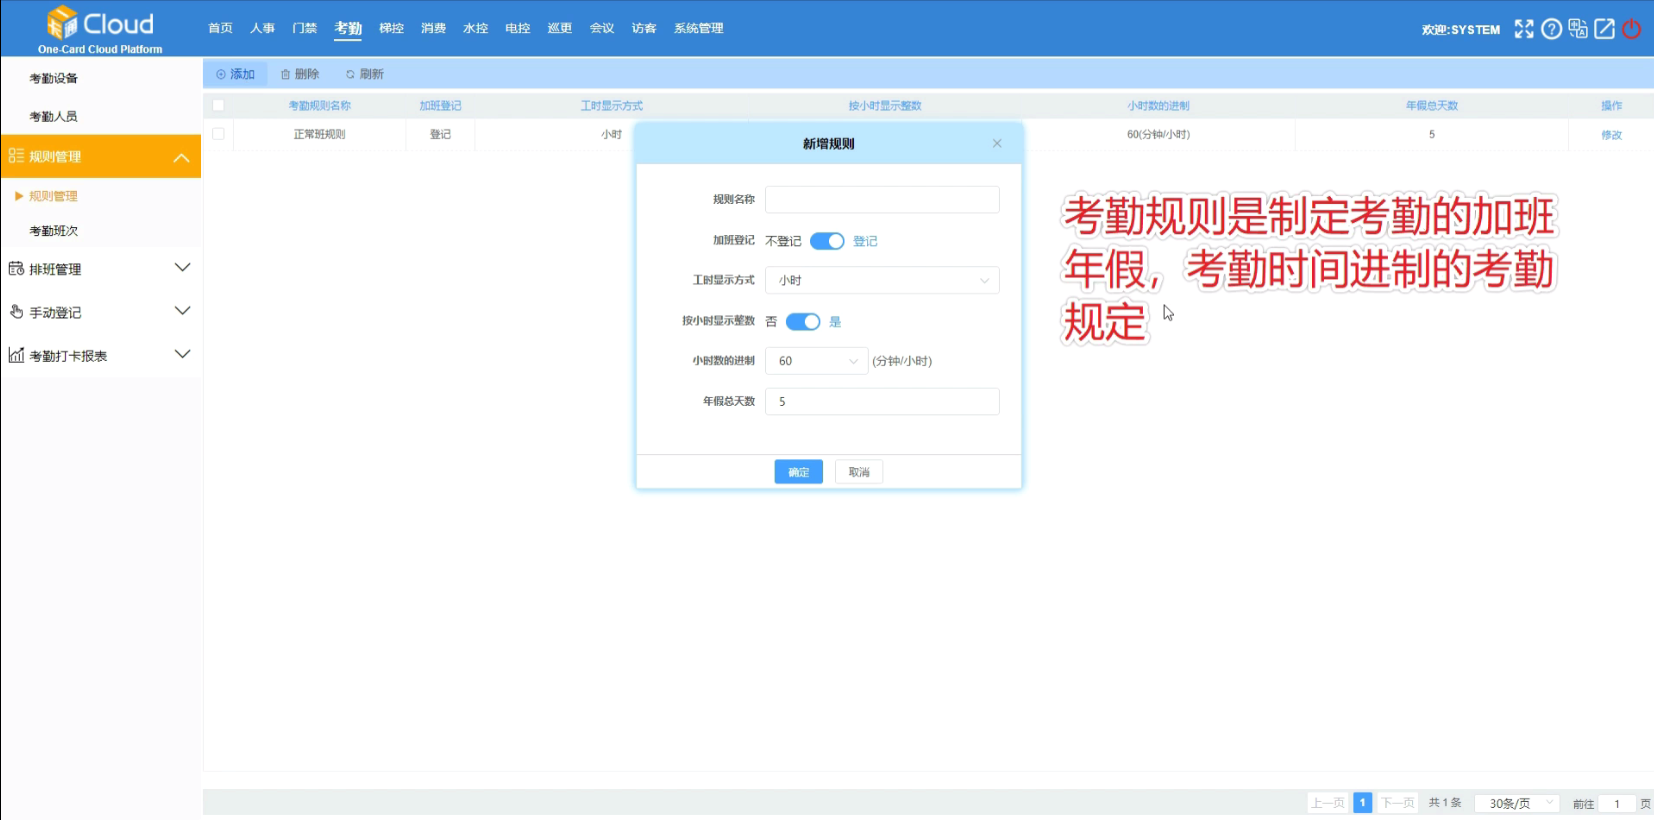Open the 工时显示方式 dropdown
Screen dimensions: 1654x820
[x=881, y=280]
